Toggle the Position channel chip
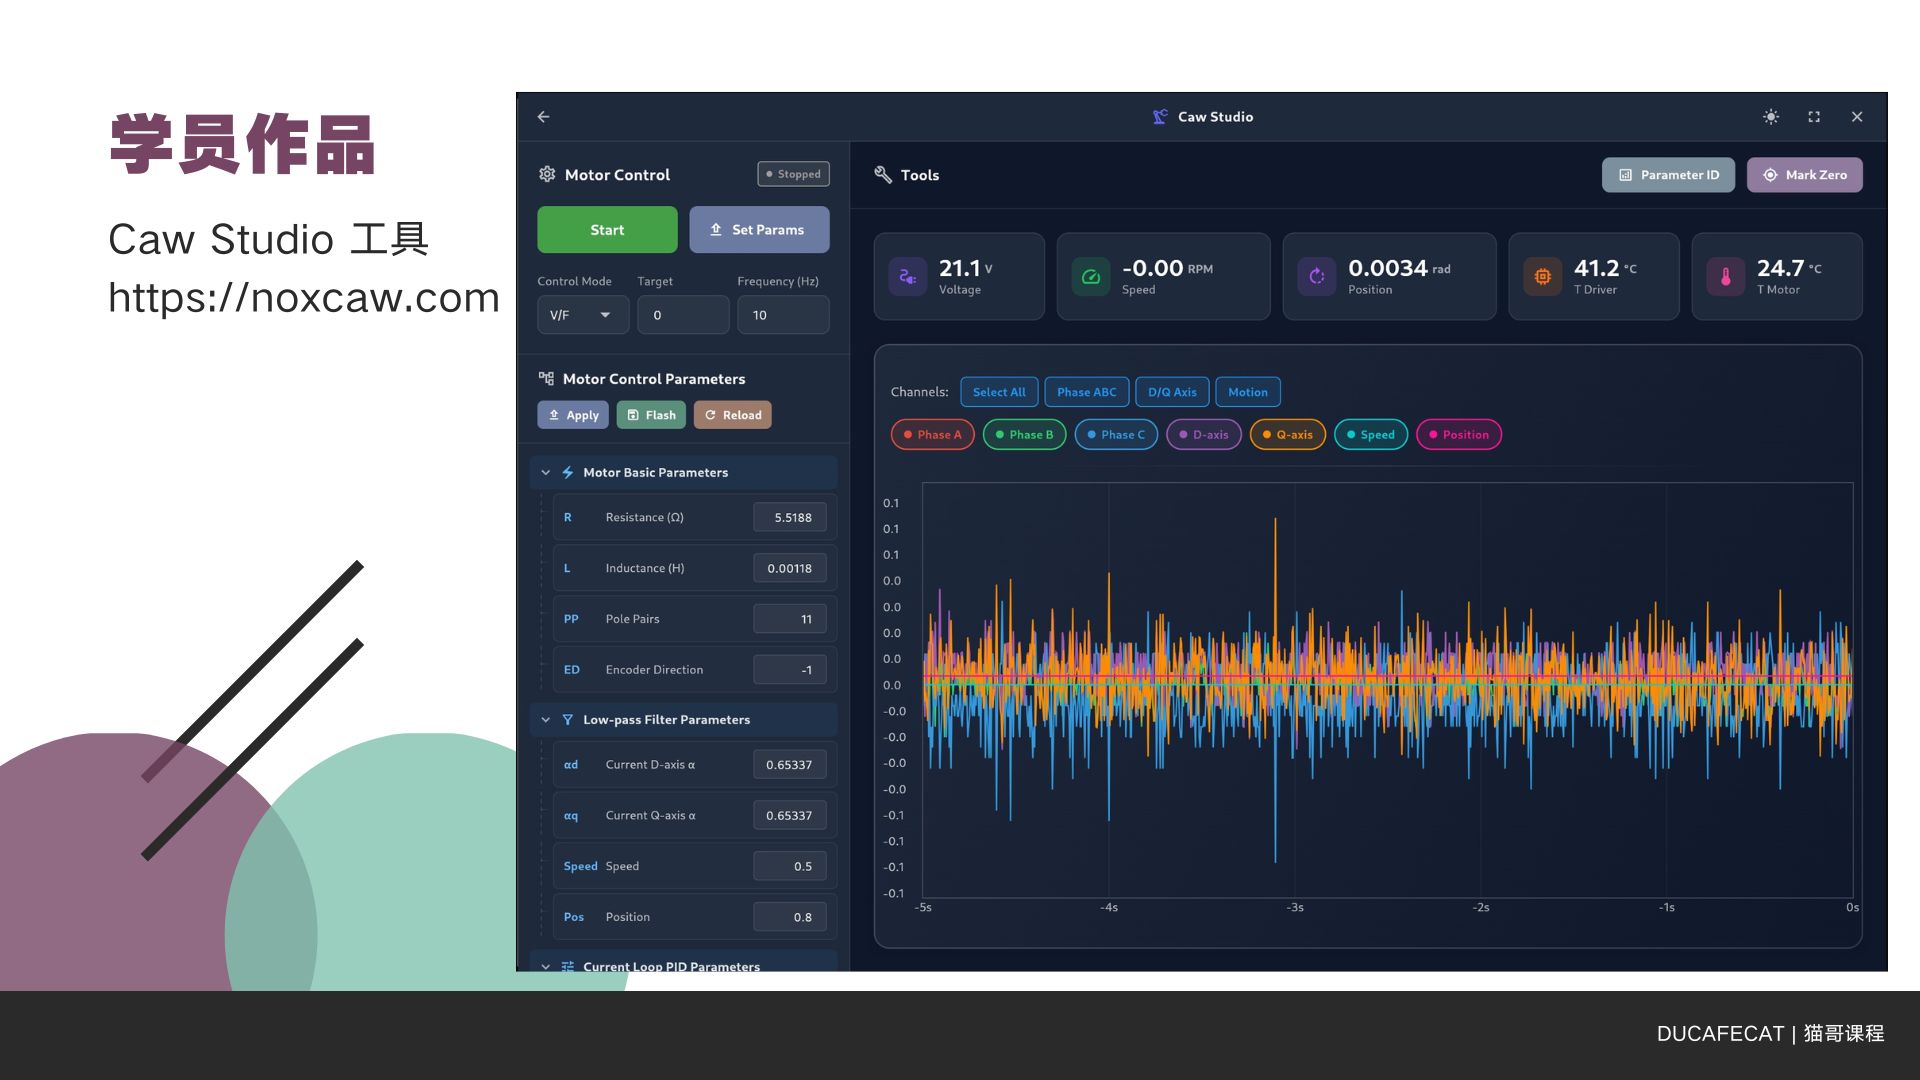Viewport: 1920px width, 1080px height. [1459, 435]
